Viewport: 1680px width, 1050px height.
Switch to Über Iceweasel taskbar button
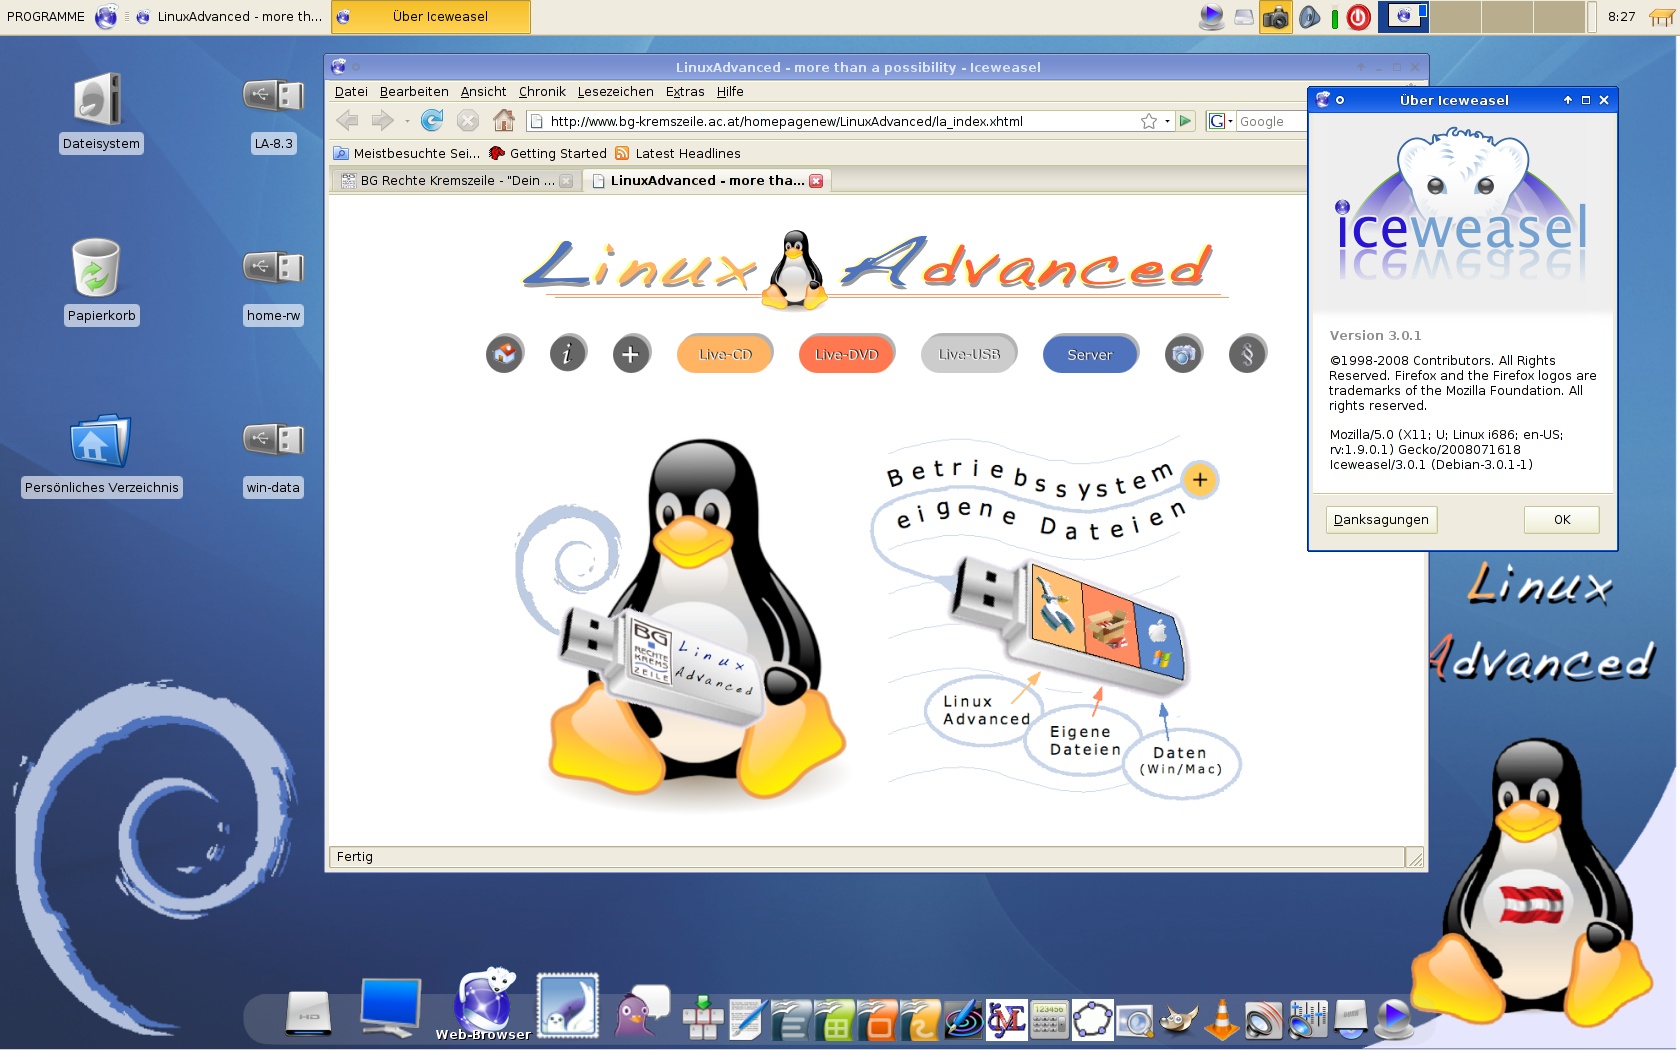pos(431,17)
